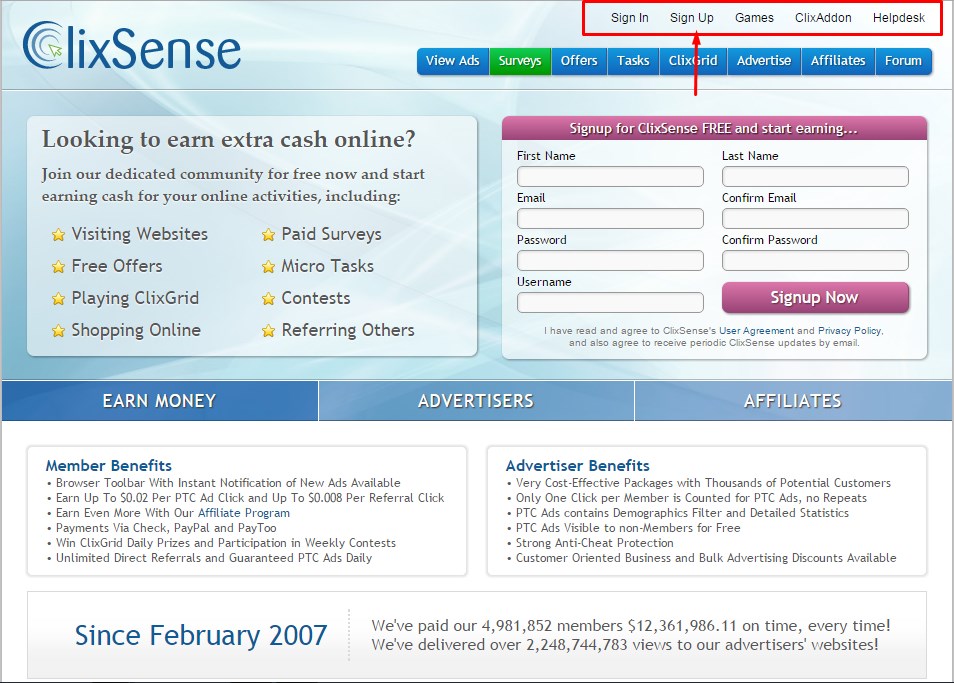Click 'PTC Ads Visible to non-Members for Free'
Viewport: 954px width, 683px height.
point(628,528)
